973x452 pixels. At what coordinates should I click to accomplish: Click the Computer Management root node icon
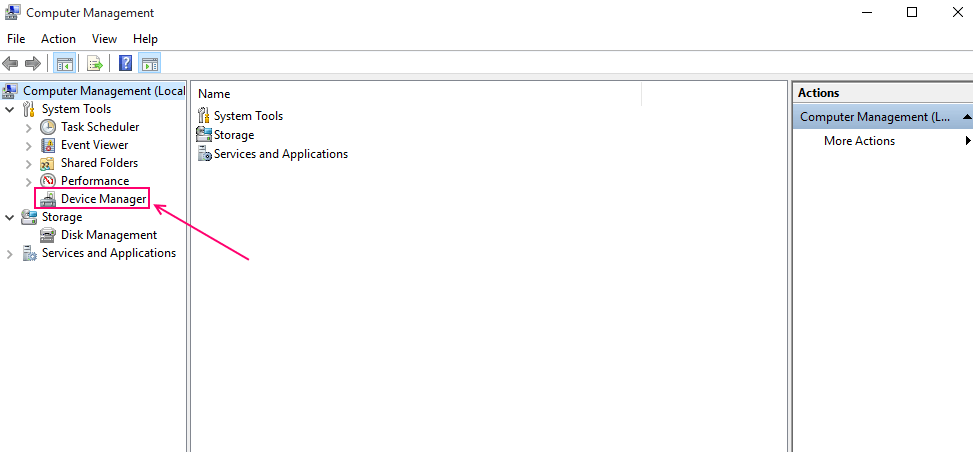point(10,91)
